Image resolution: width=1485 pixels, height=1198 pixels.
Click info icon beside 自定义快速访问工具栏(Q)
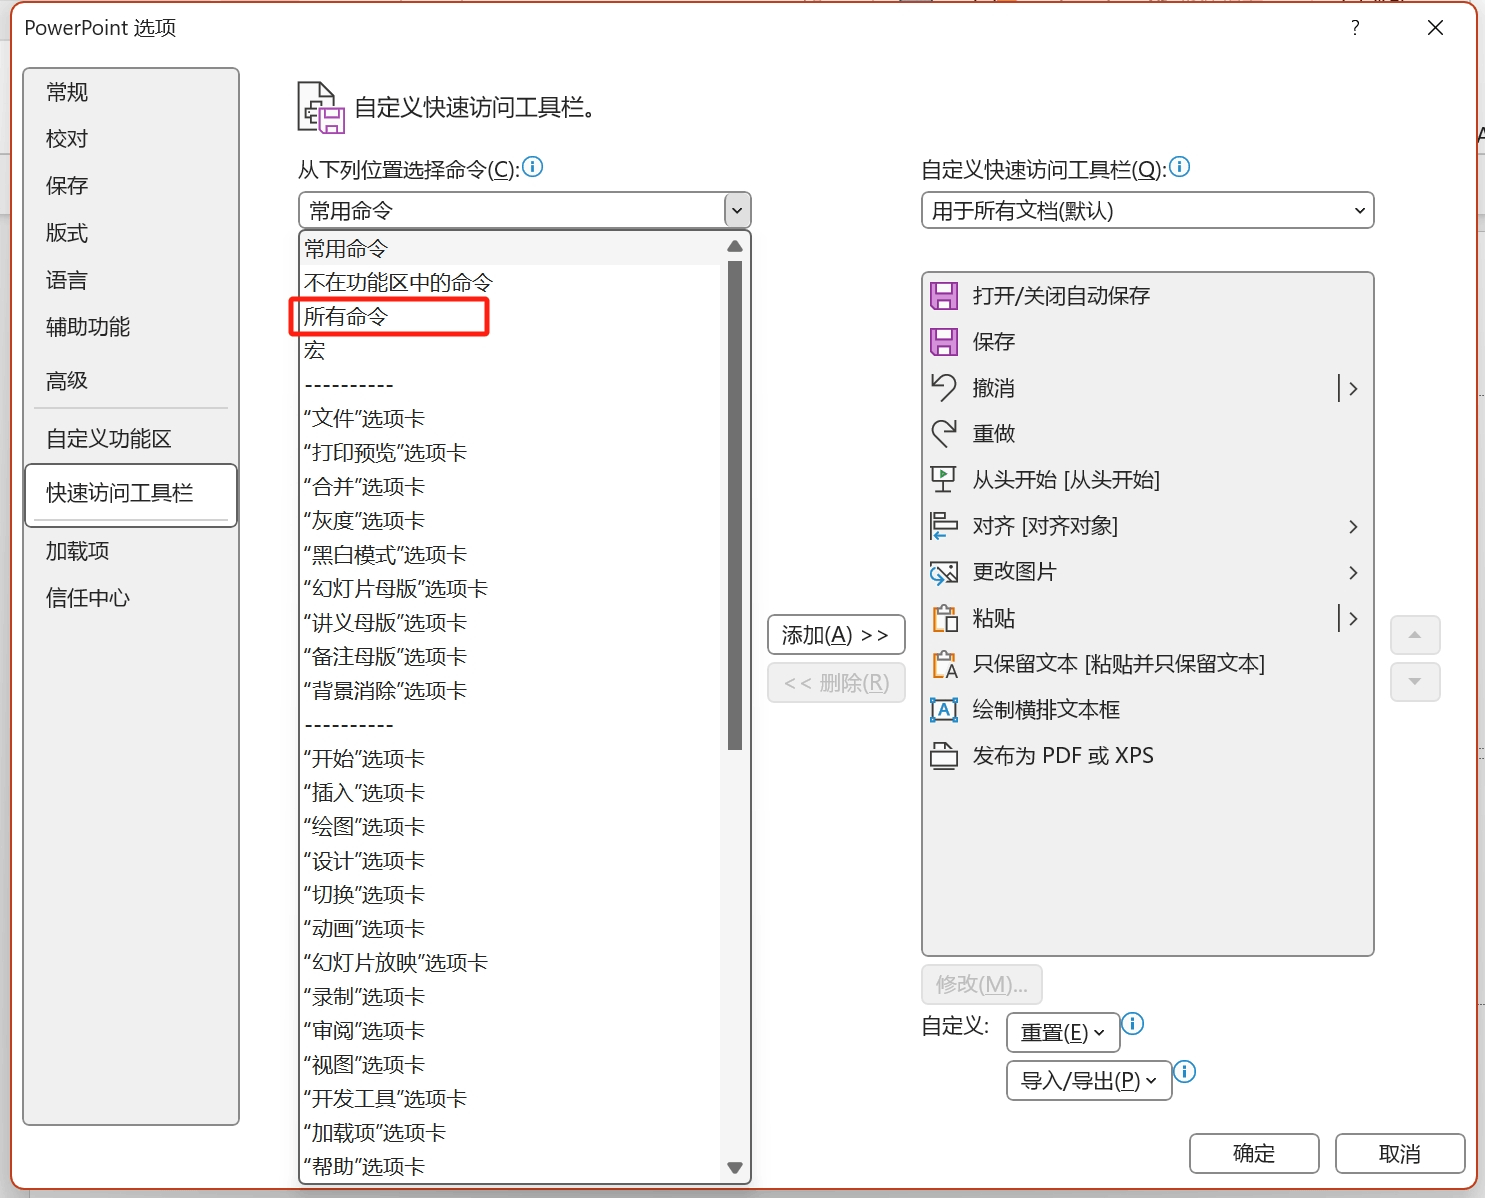tap(1180, 167)
